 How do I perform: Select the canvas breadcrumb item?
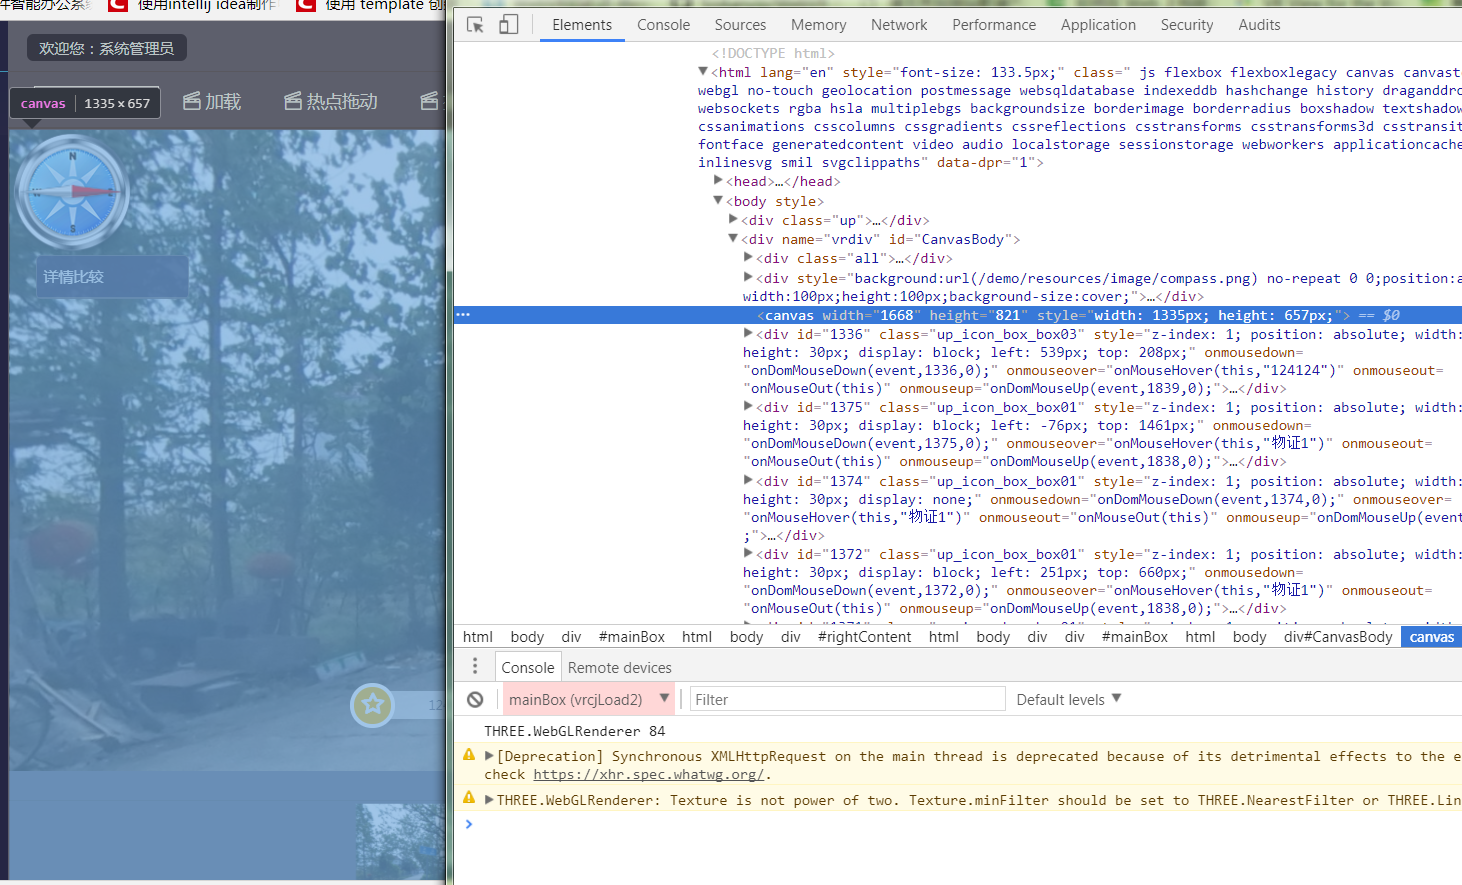pos(1431,637)
